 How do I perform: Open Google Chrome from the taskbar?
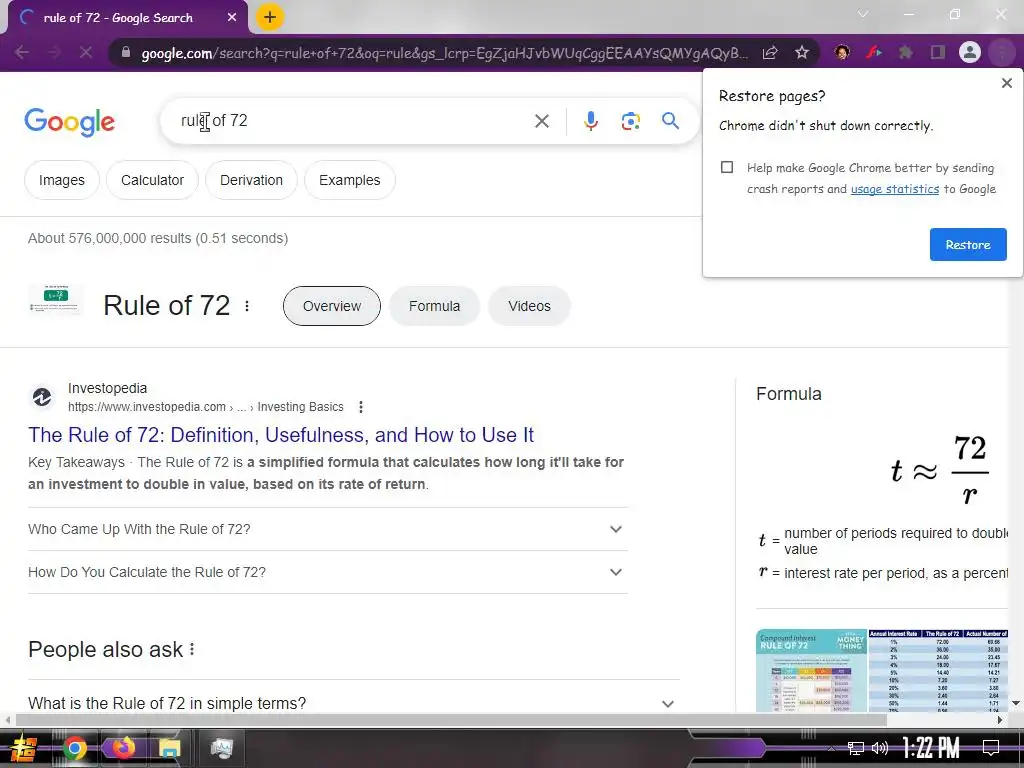pos(74,748)
